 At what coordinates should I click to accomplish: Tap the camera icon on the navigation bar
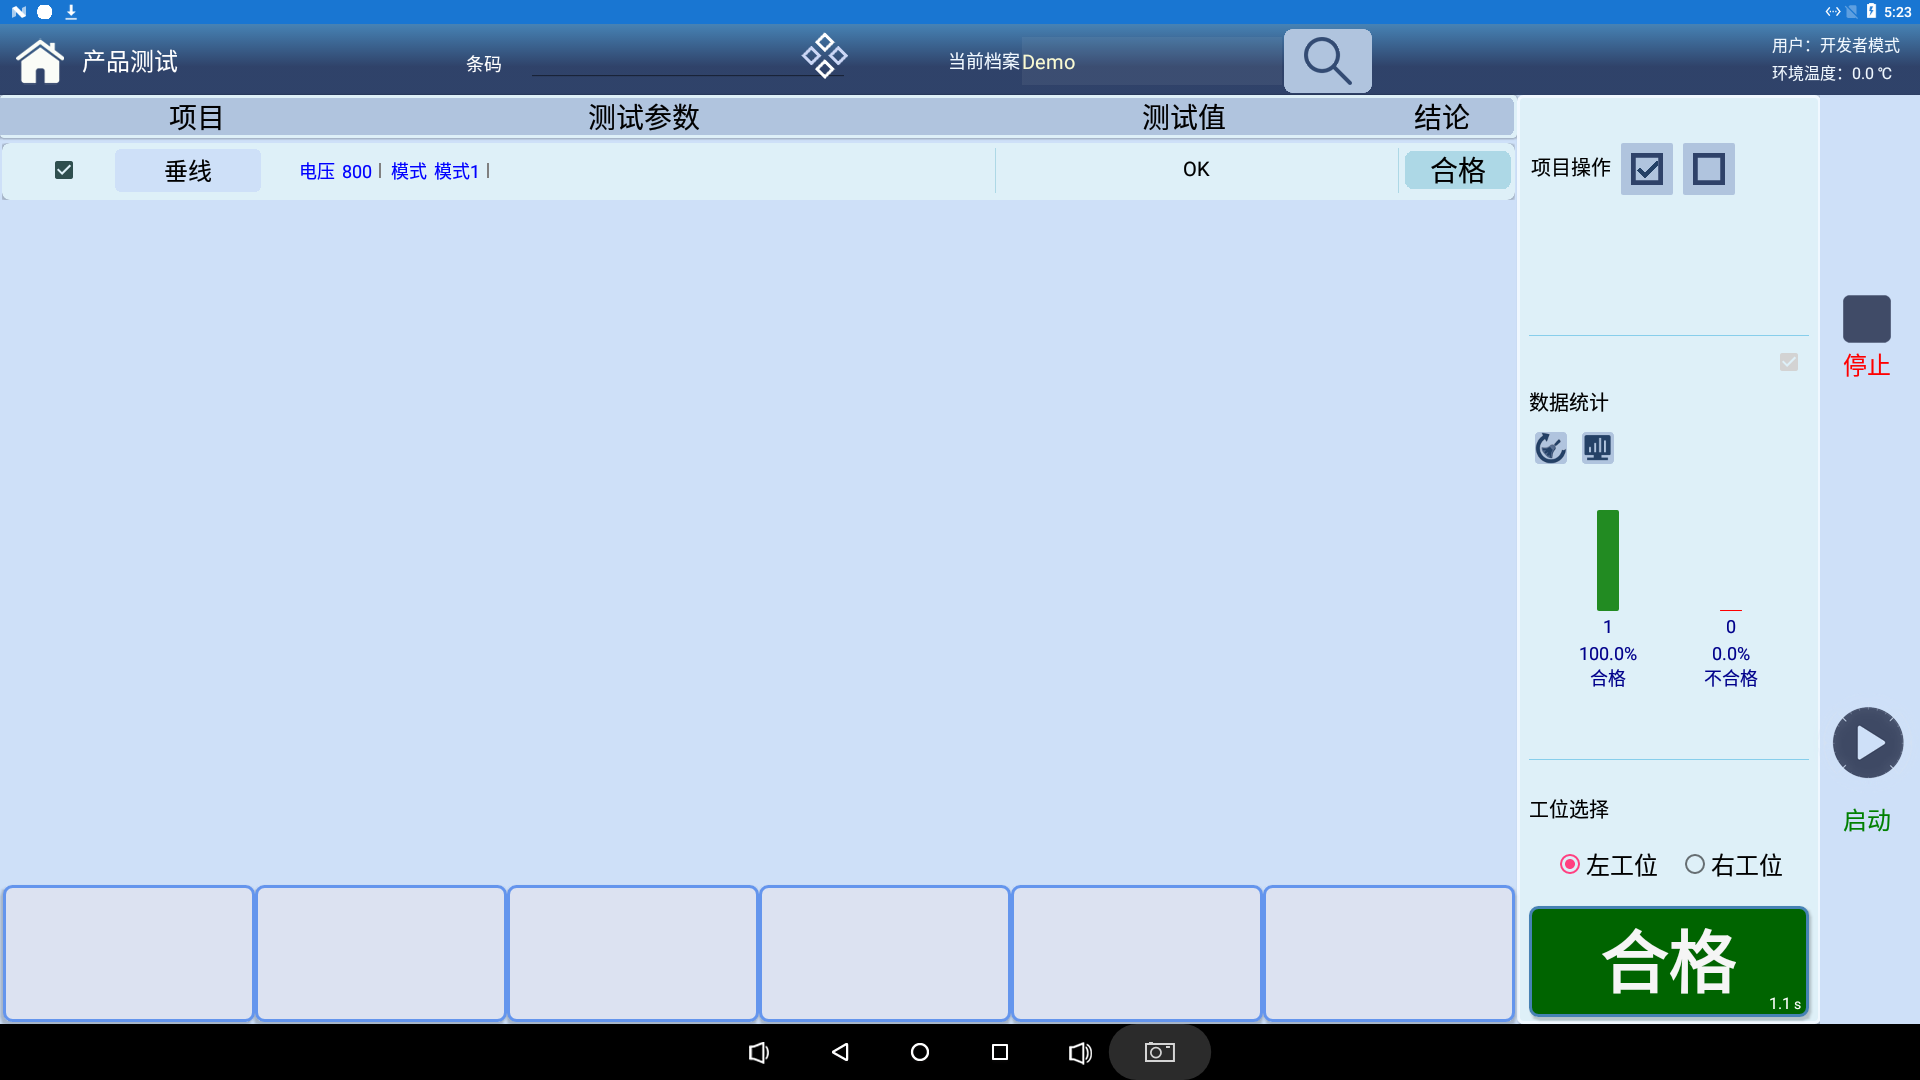[1158, 1052]
